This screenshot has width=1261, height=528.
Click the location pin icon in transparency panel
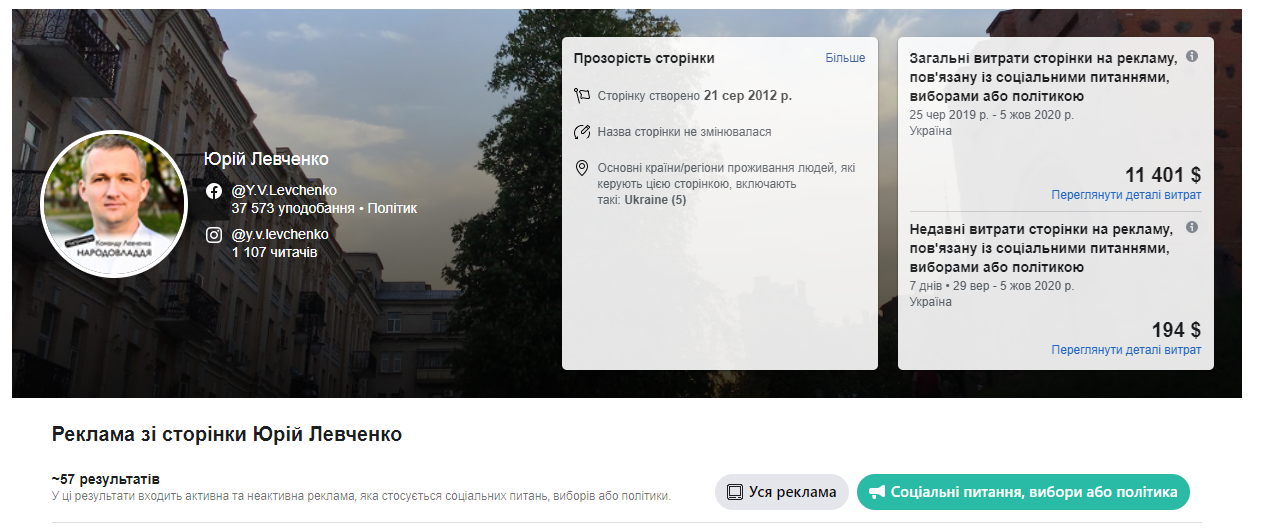point(582,168)
